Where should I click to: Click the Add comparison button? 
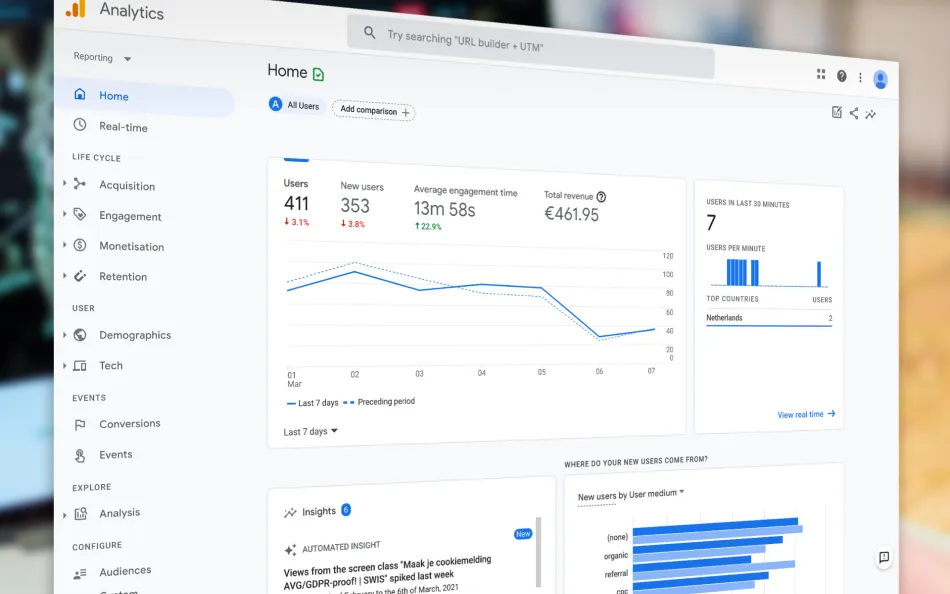click(372, 111)
